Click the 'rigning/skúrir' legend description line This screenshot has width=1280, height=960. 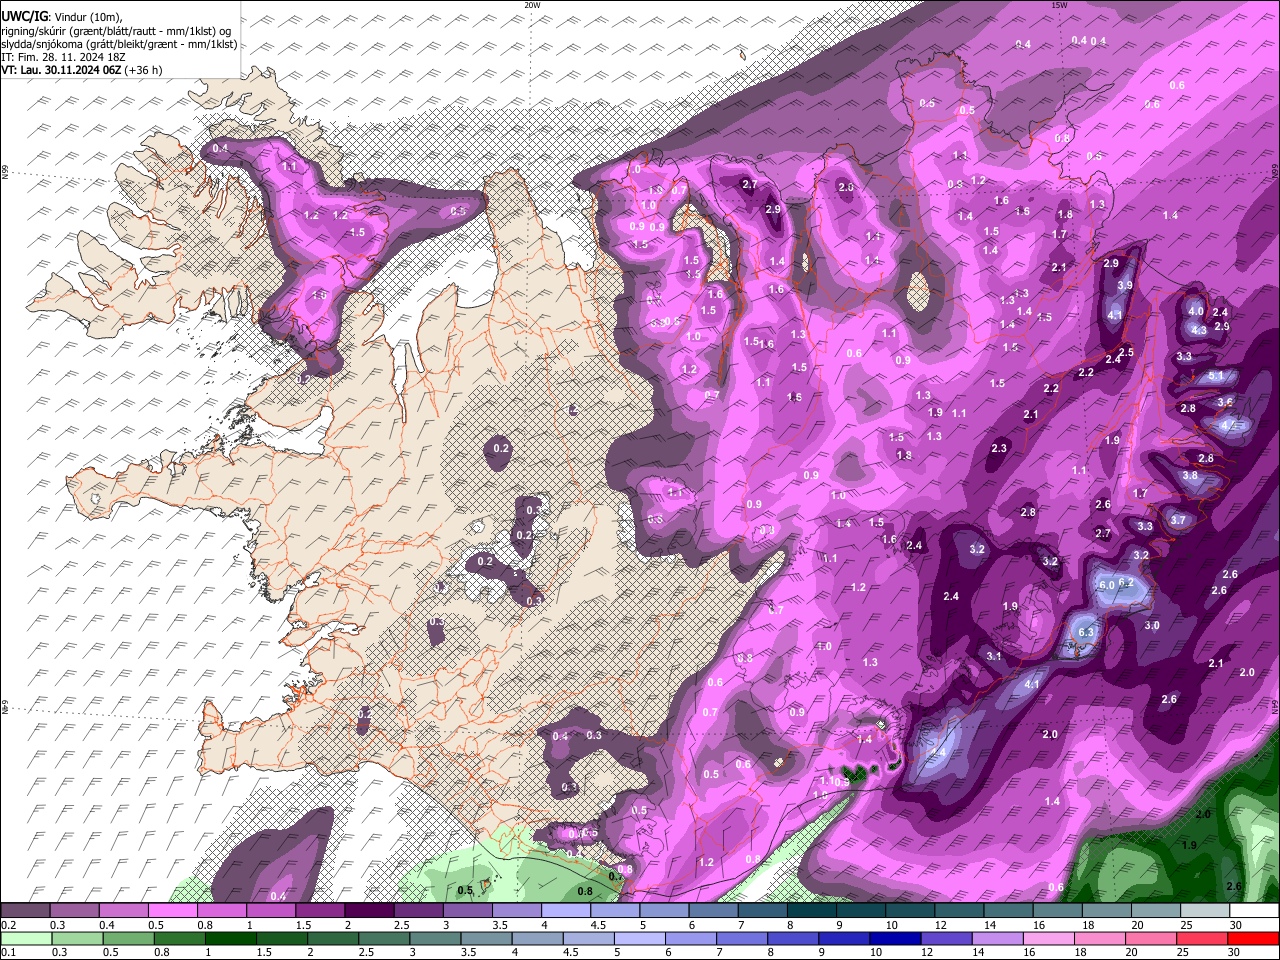pos(114,30)
